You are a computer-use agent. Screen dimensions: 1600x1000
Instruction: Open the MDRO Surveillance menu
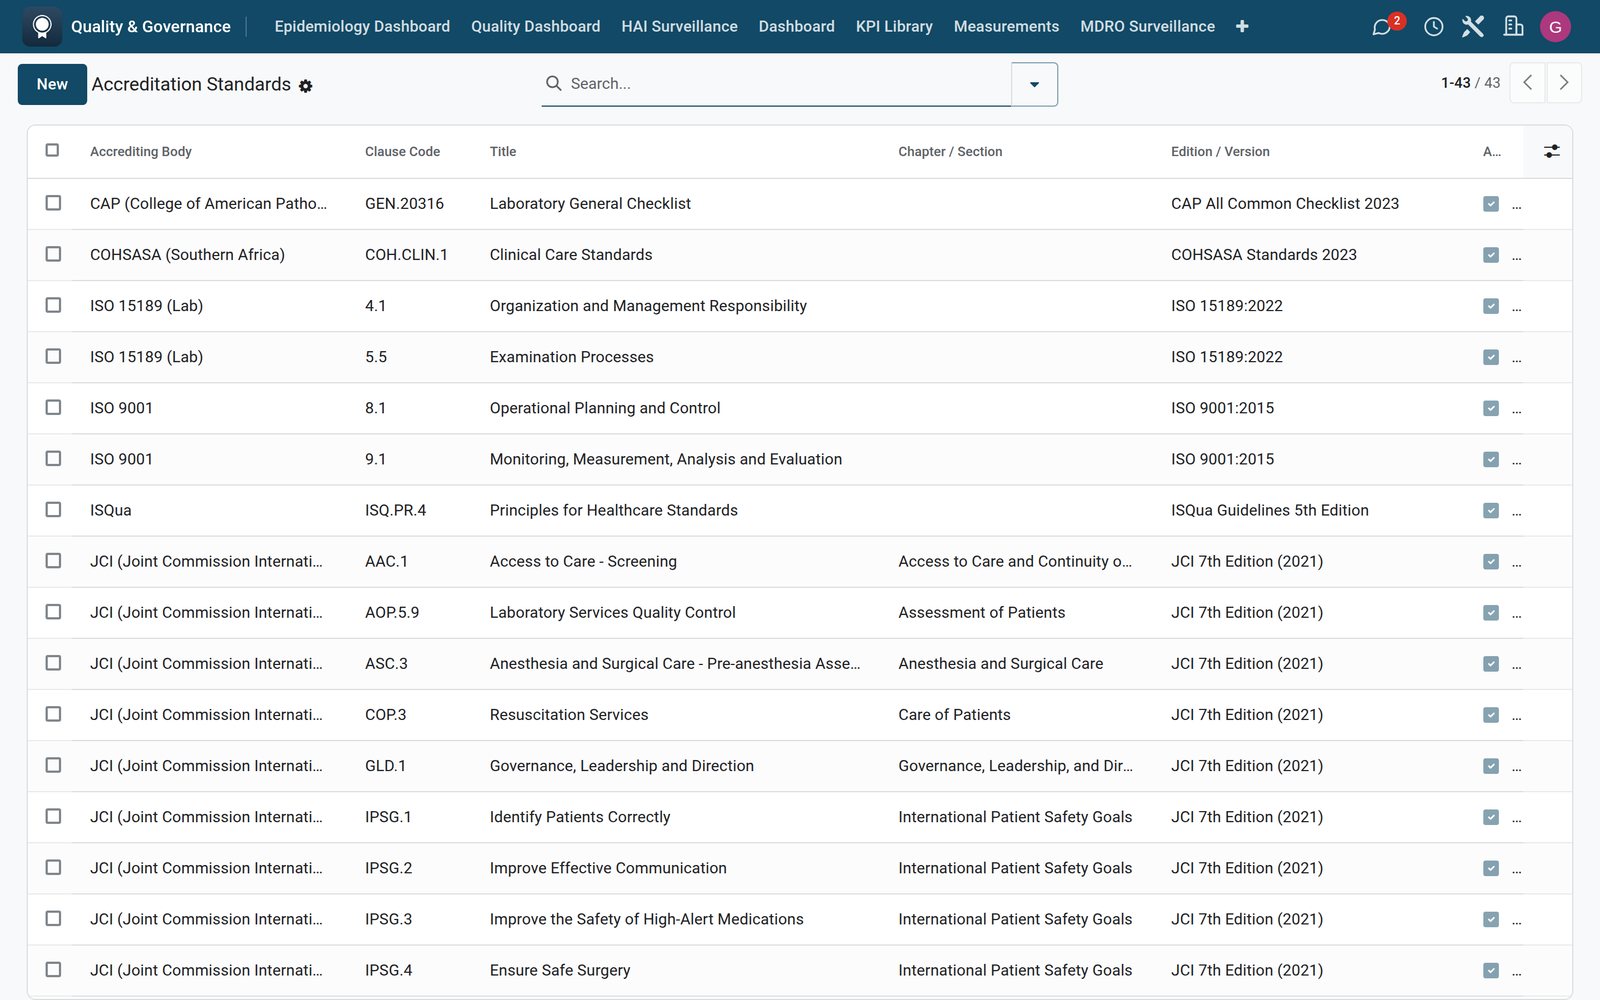tap(1147, 26)
